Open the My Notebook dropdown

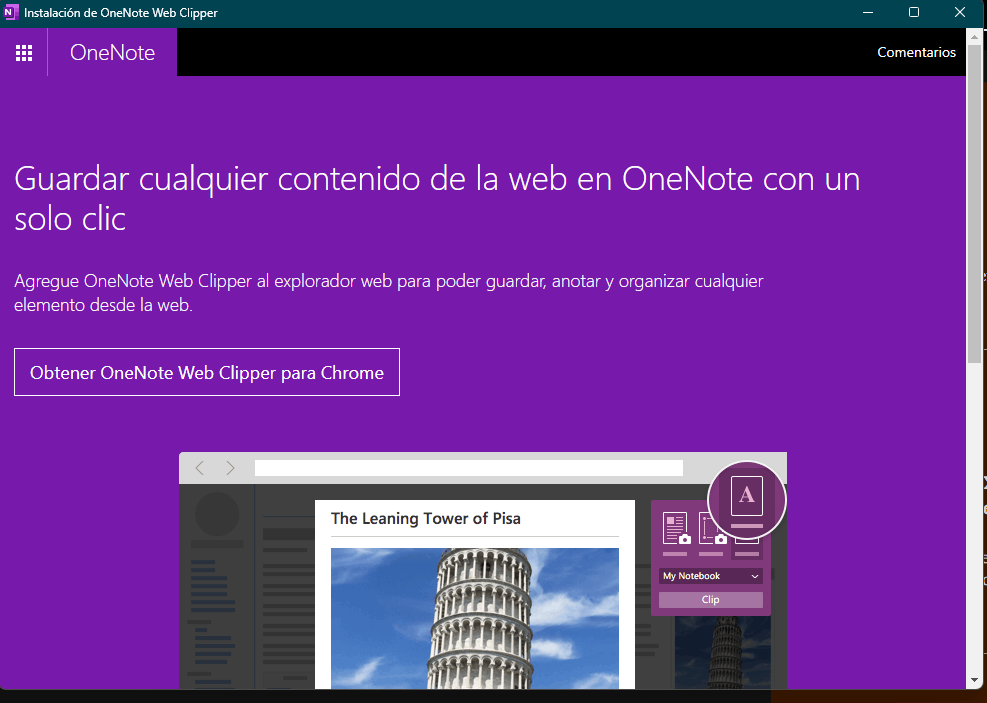pos(711,576)
